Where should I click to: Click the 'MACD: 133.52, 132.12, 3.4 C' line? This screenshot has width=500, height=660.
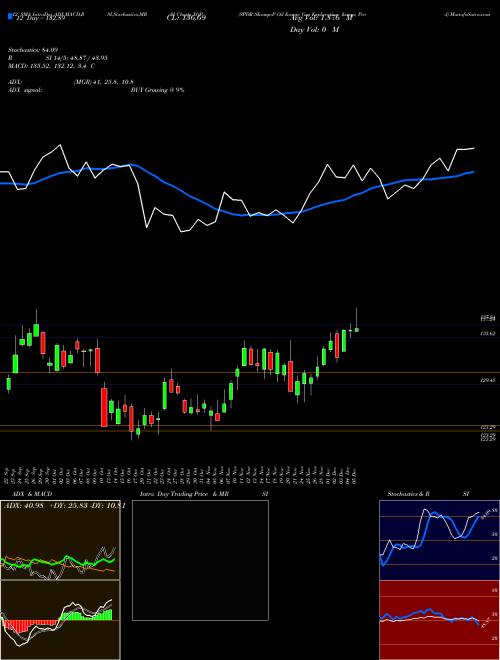coord(51,66)
